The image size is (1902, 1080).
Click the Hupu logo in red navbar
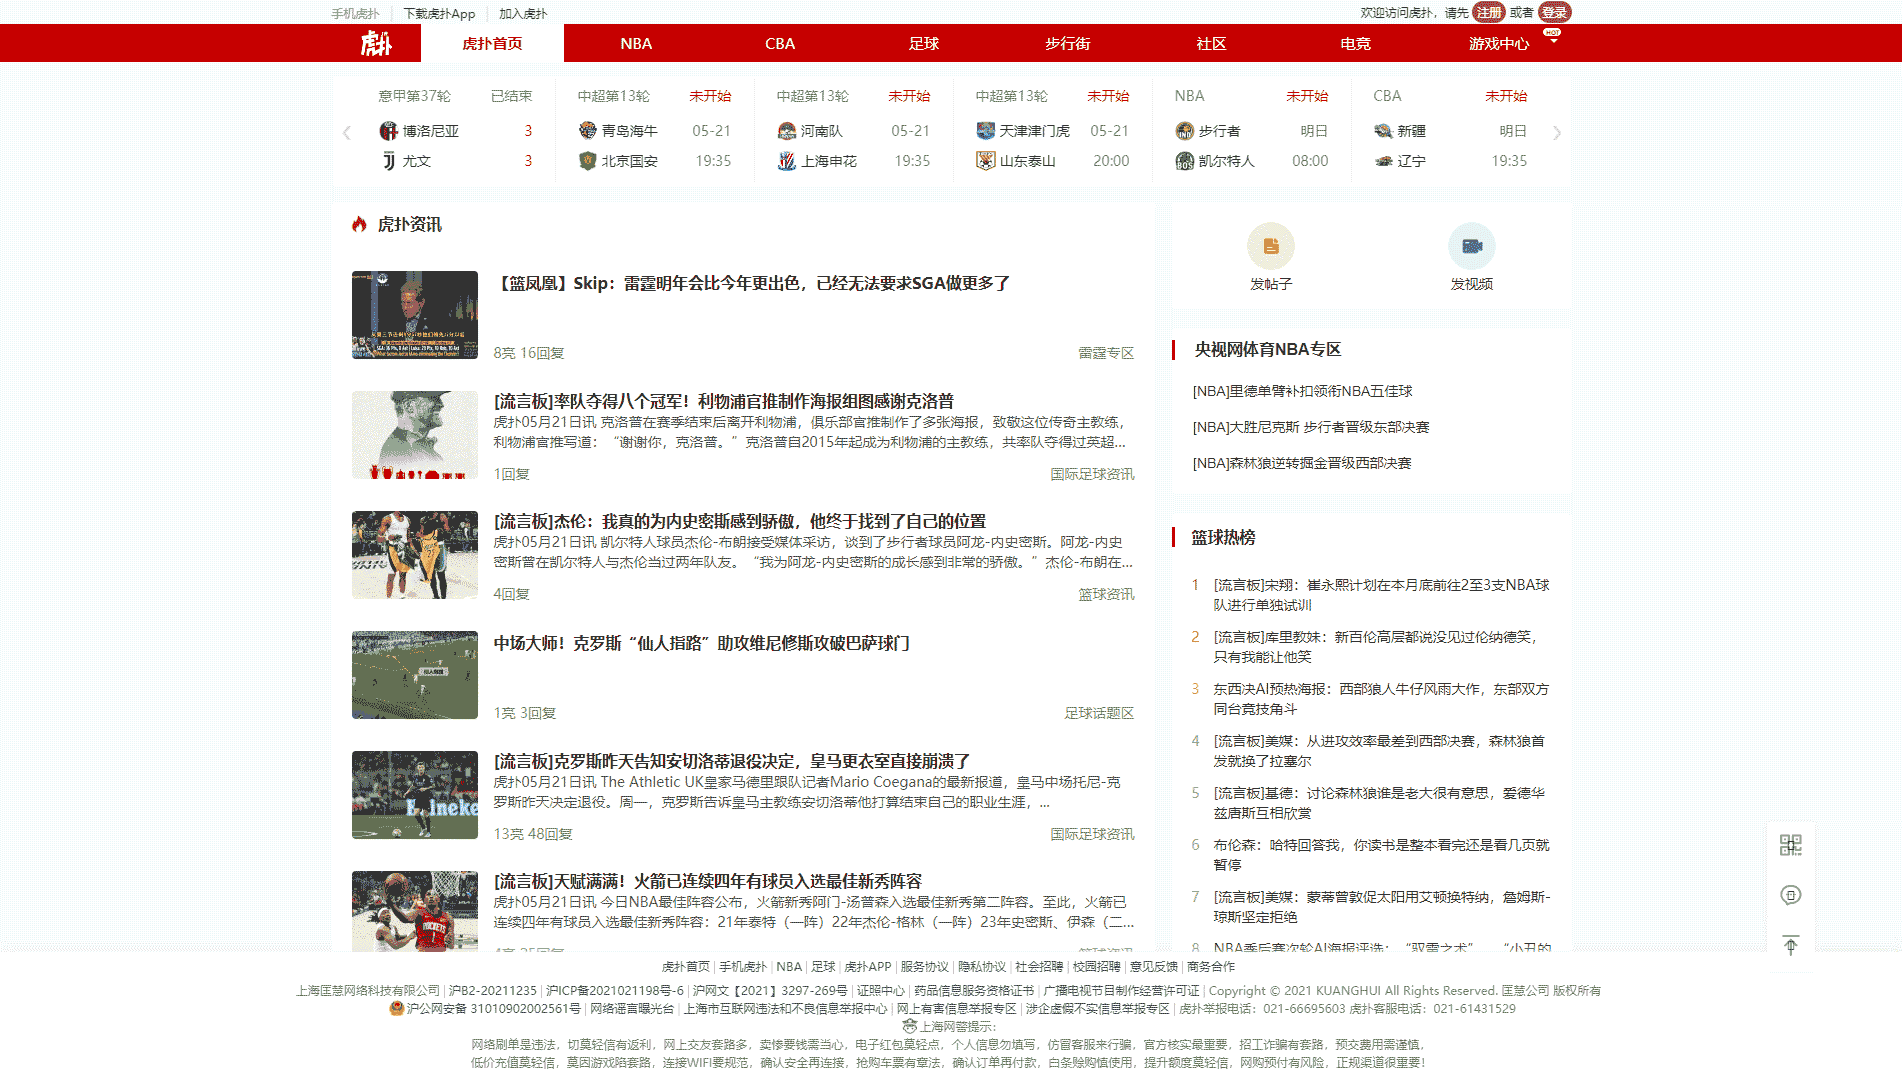pos(376,43)
